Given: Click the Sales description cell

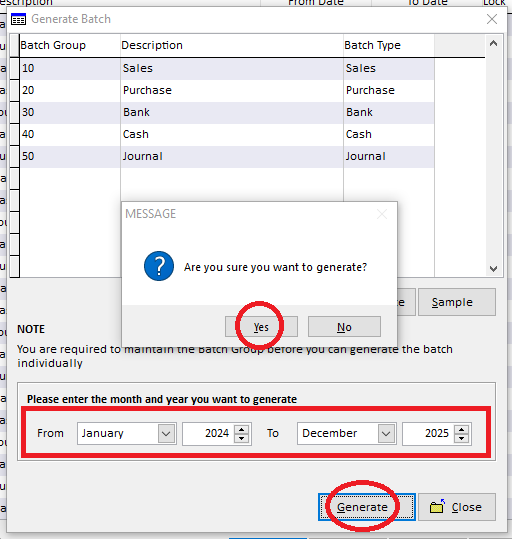Looking at the screenshot, I should coord(232,68).
